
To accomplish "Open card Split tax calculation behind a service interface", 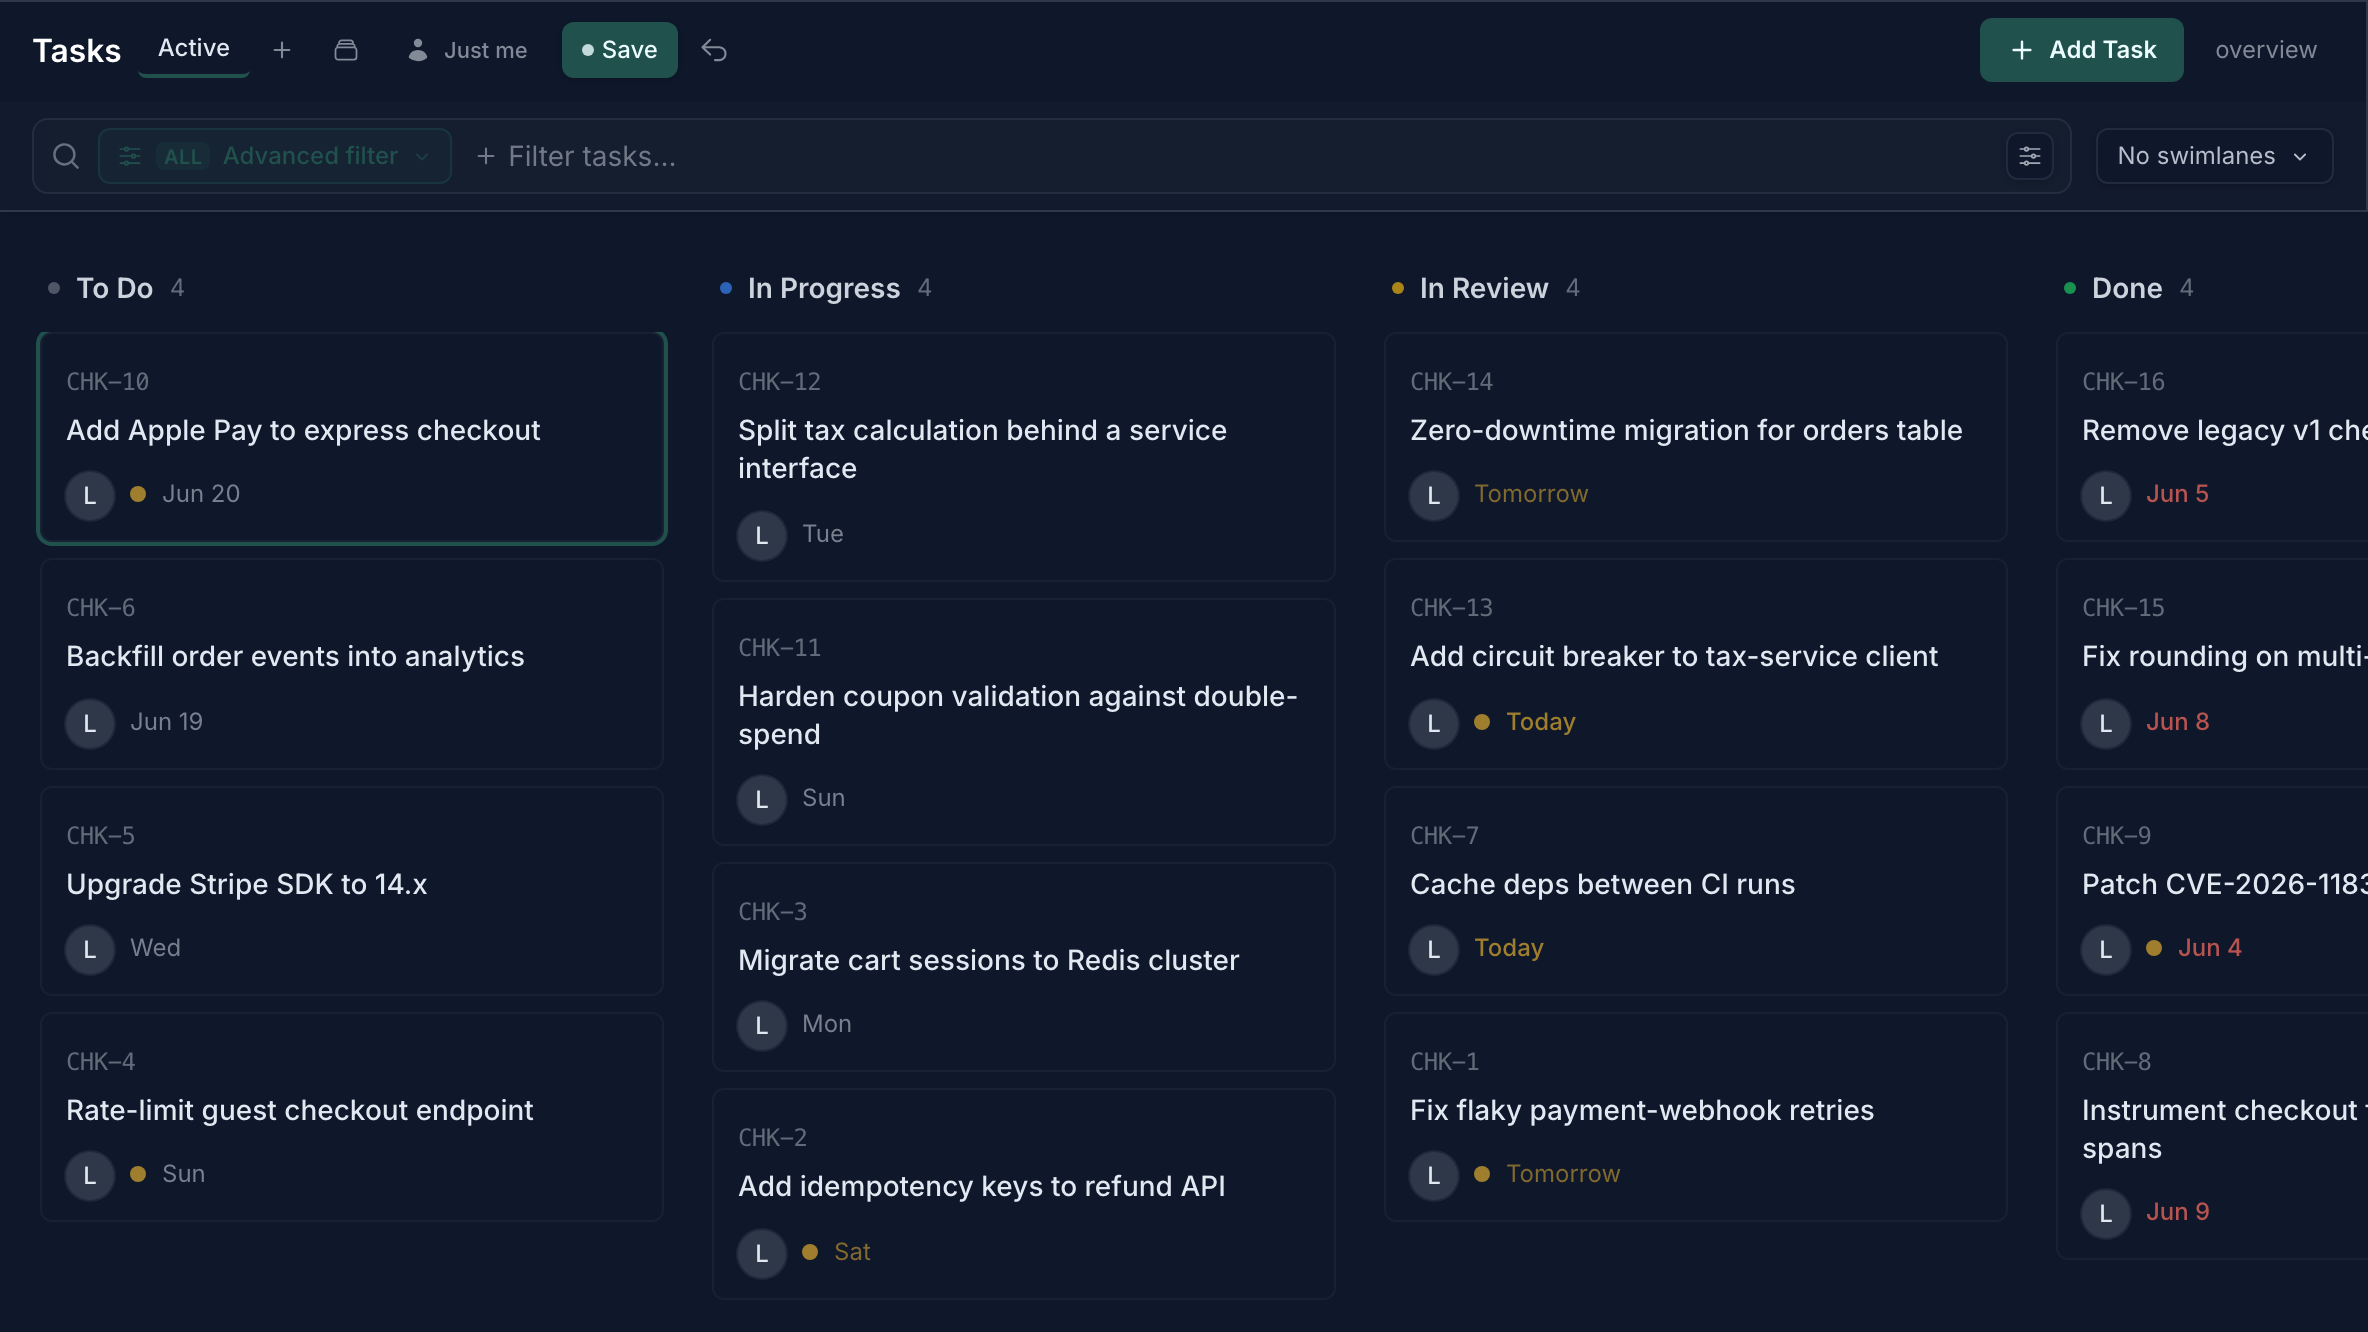I will click(x=1024, y=457).
